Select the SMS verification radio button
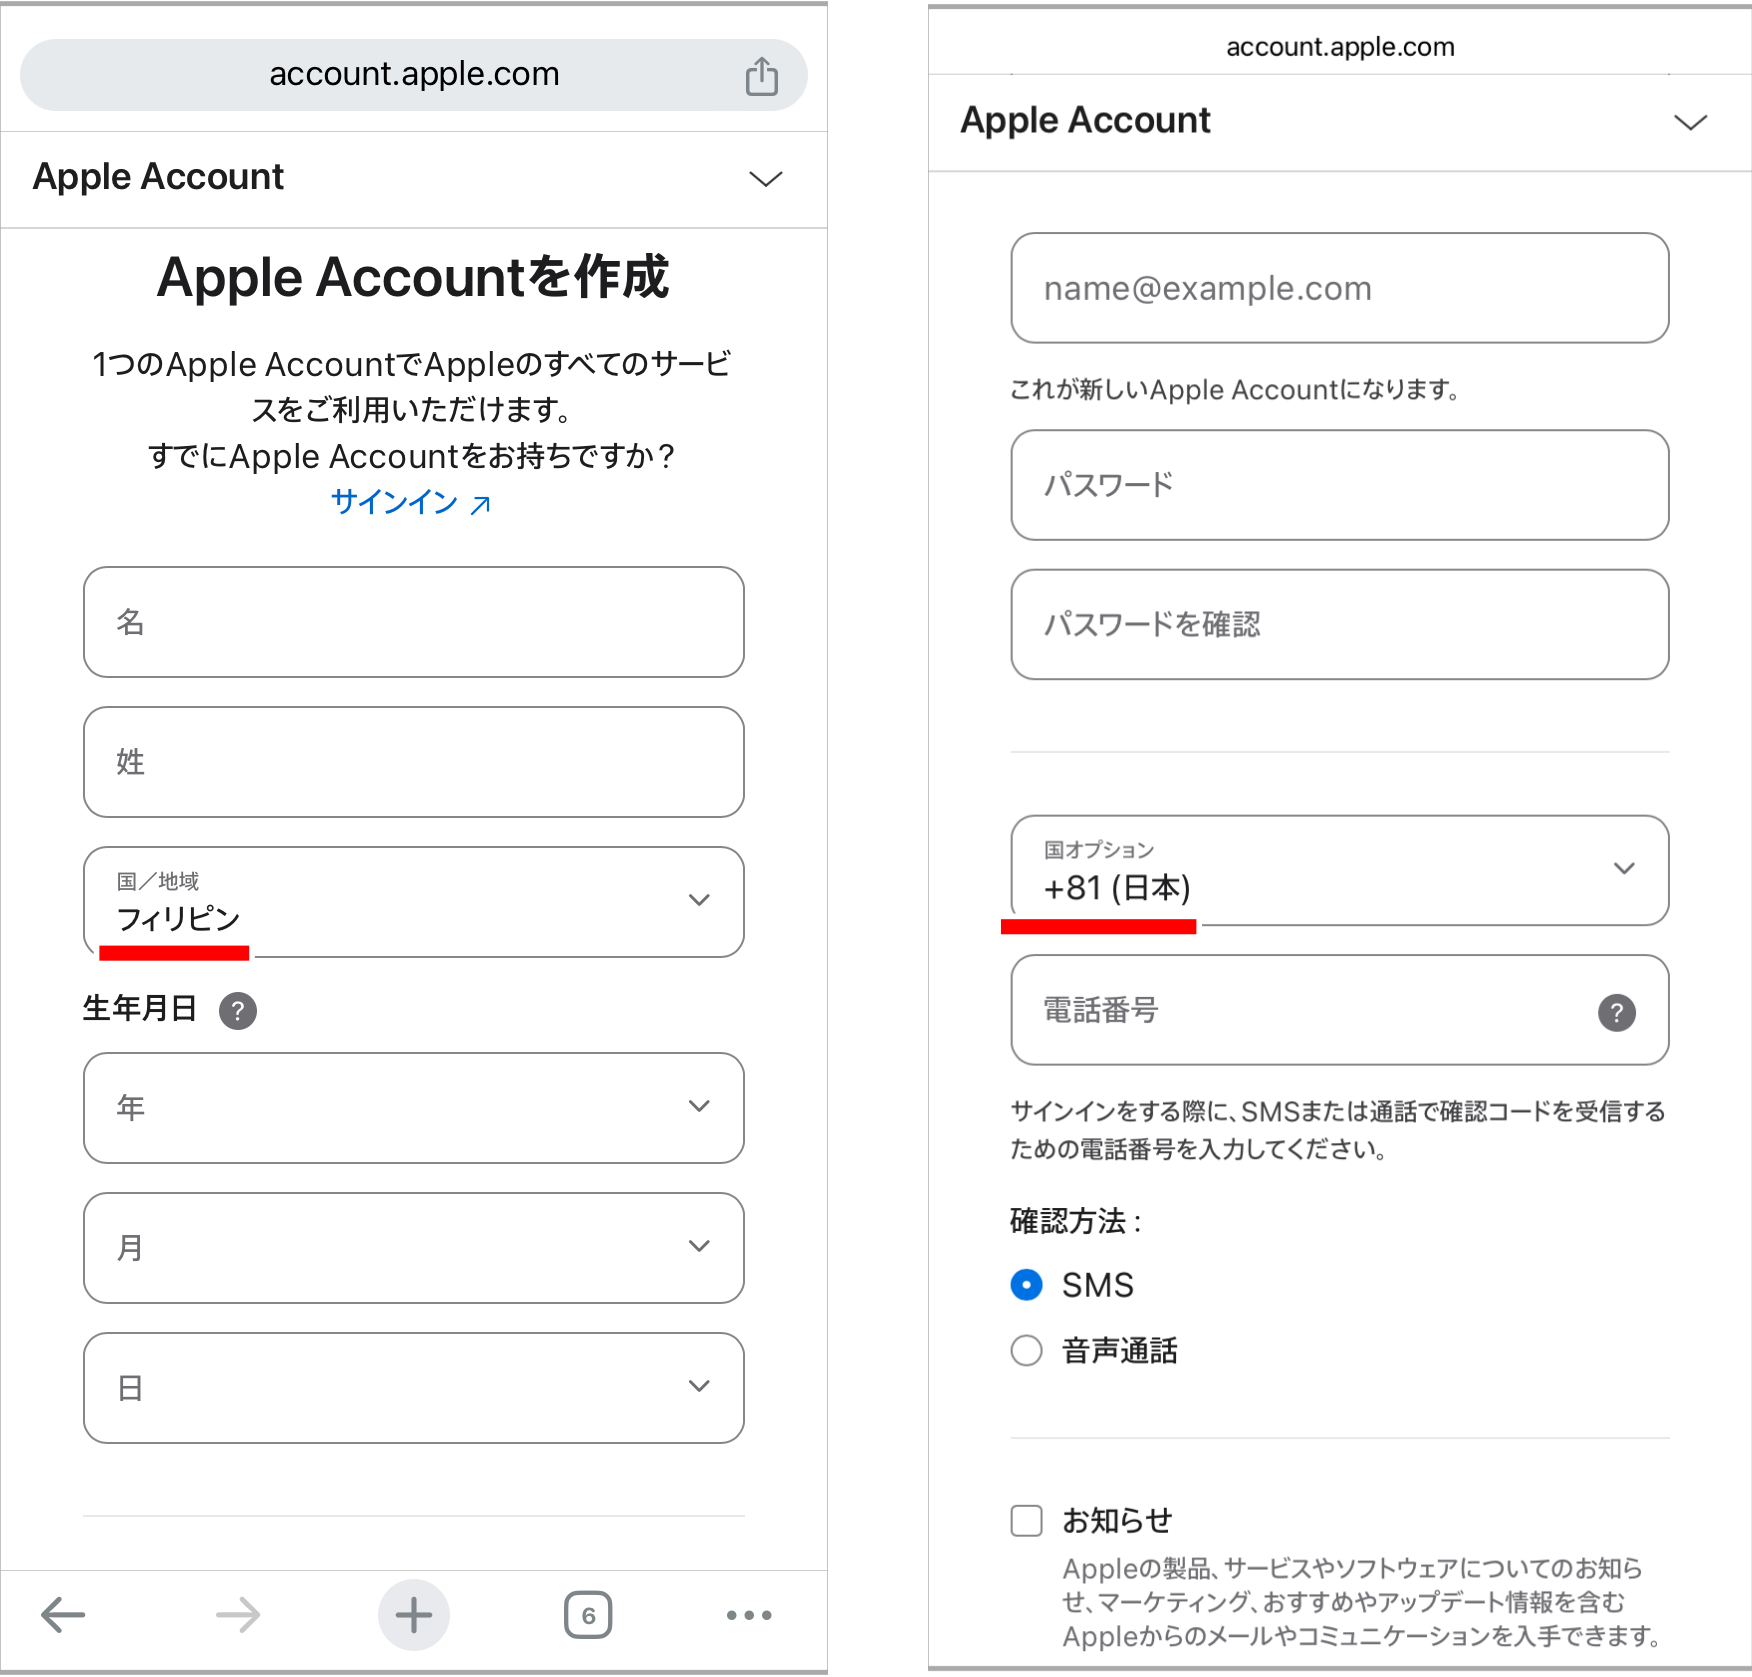 [1026, 1285]
